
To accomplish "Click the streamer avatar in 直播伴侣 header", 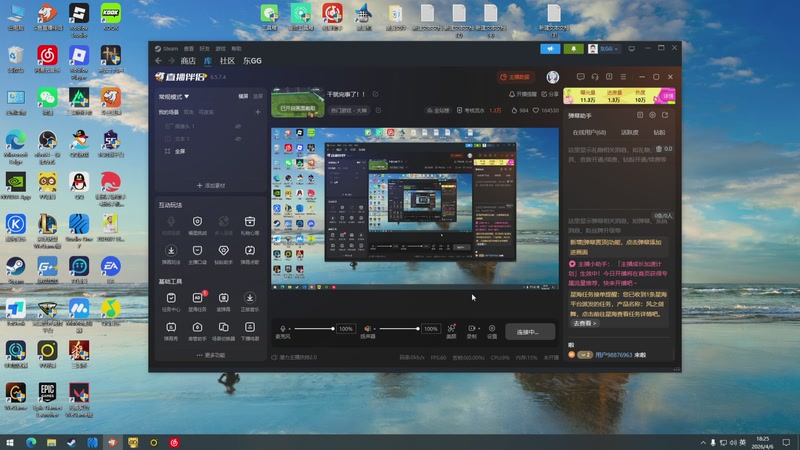I will click(553, 77).
